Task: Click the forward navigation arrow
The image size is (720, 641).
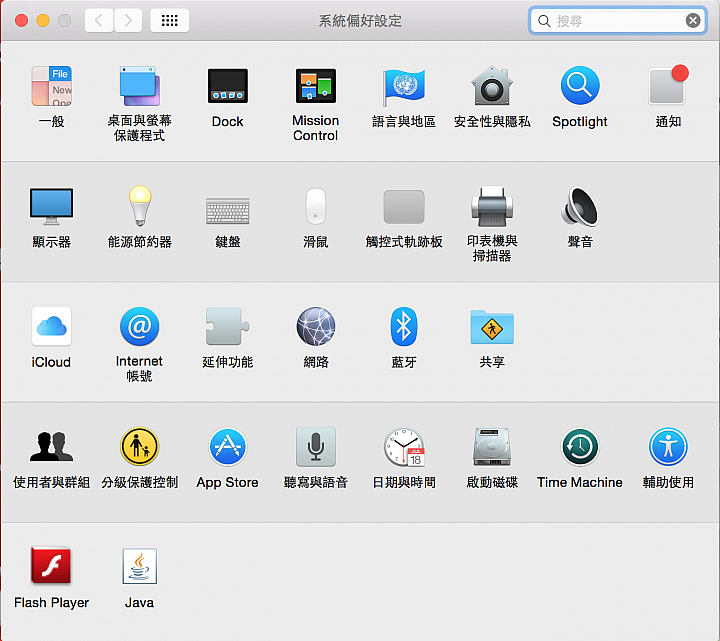Action: tap(128, 20)
